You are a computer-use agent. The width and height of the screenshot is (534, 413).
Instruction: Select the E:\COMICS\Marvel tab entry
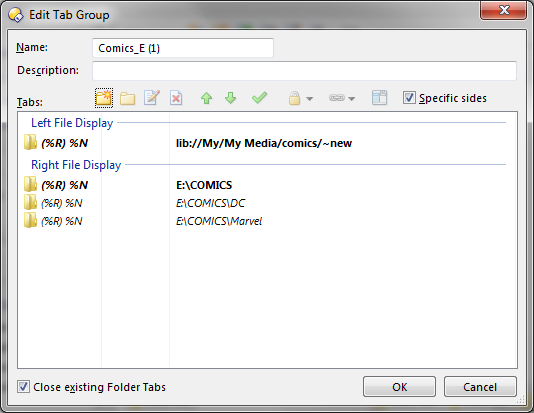pos(267,221)
